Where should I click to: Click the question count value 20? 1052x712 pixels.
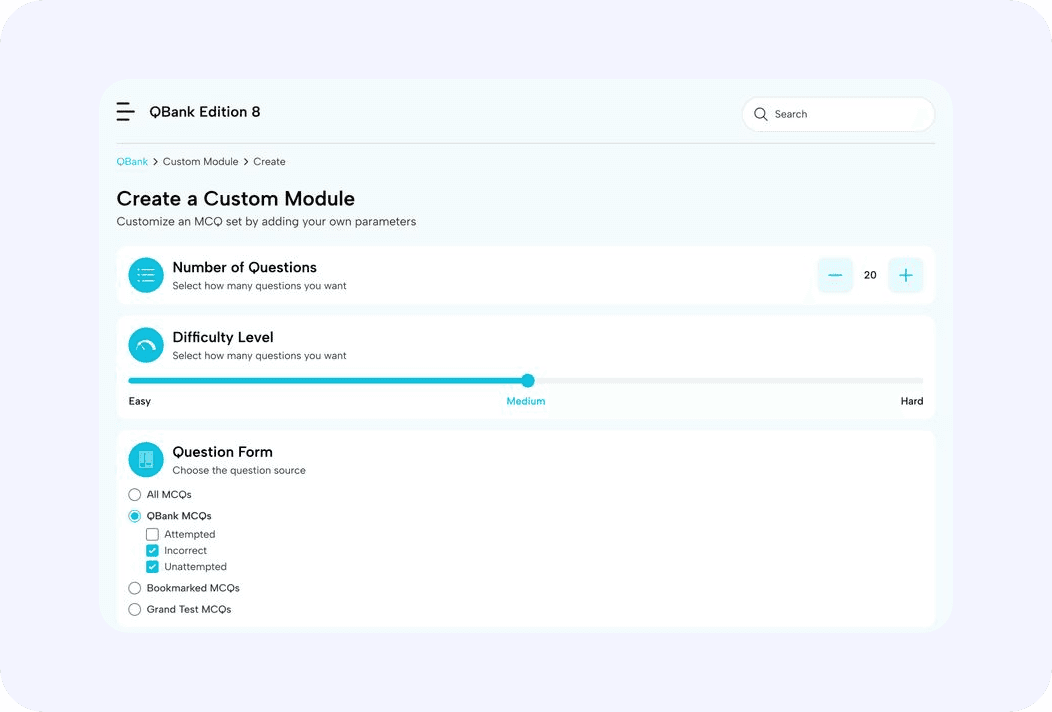pyautogui.click(x=870, y=275)
